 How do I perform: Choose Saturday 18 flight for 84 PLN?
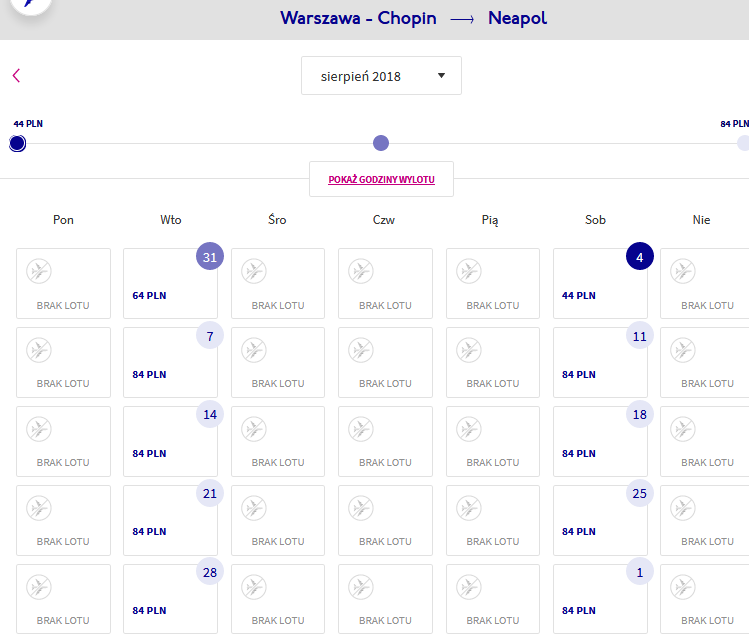pyautogui.click(x=600, y=441)
